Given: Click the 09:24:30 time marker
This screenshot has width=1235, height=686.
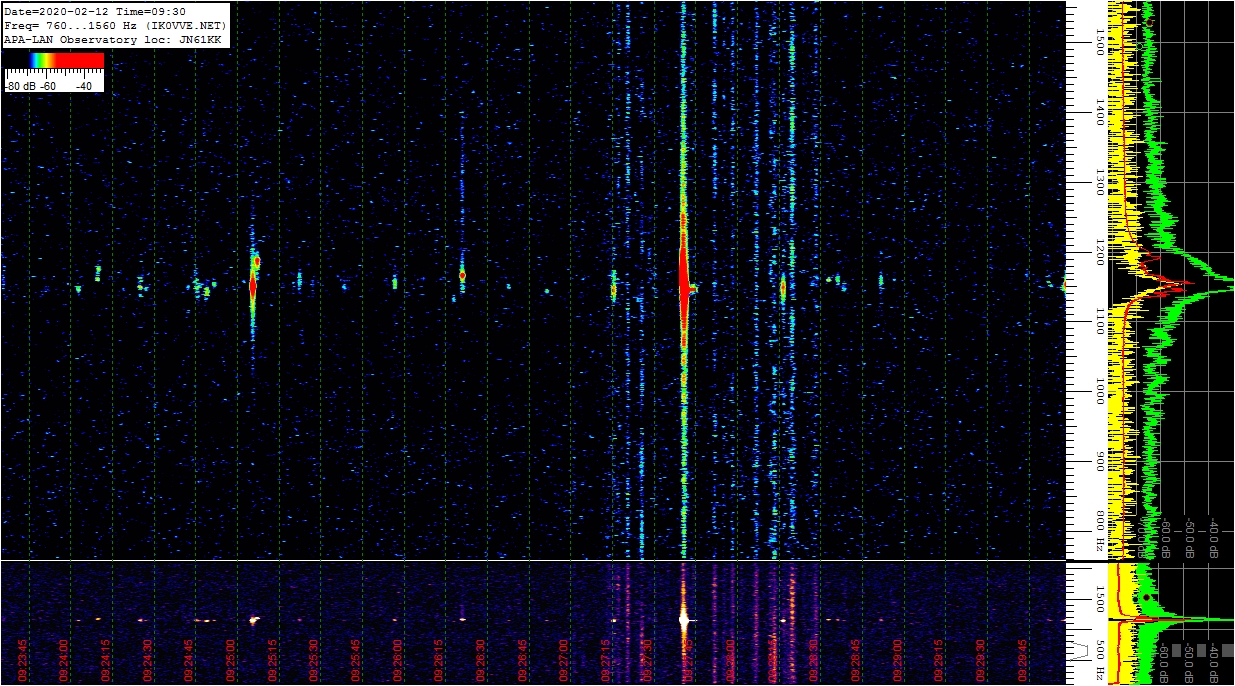Looking at the screenshot, I should pyautogui.click(x=146, y=660).
